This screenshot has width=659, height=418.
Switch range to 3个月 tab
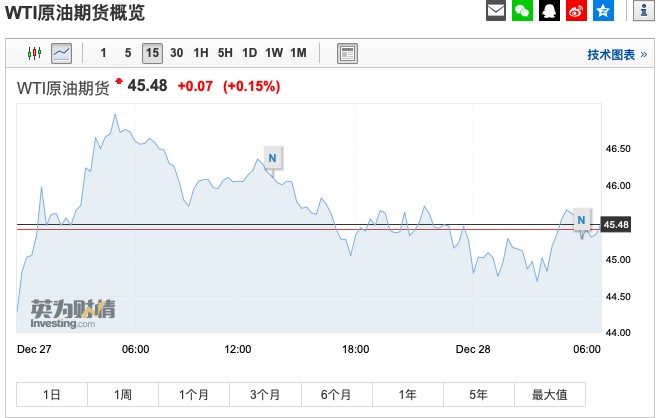click(x=265, y=394)
